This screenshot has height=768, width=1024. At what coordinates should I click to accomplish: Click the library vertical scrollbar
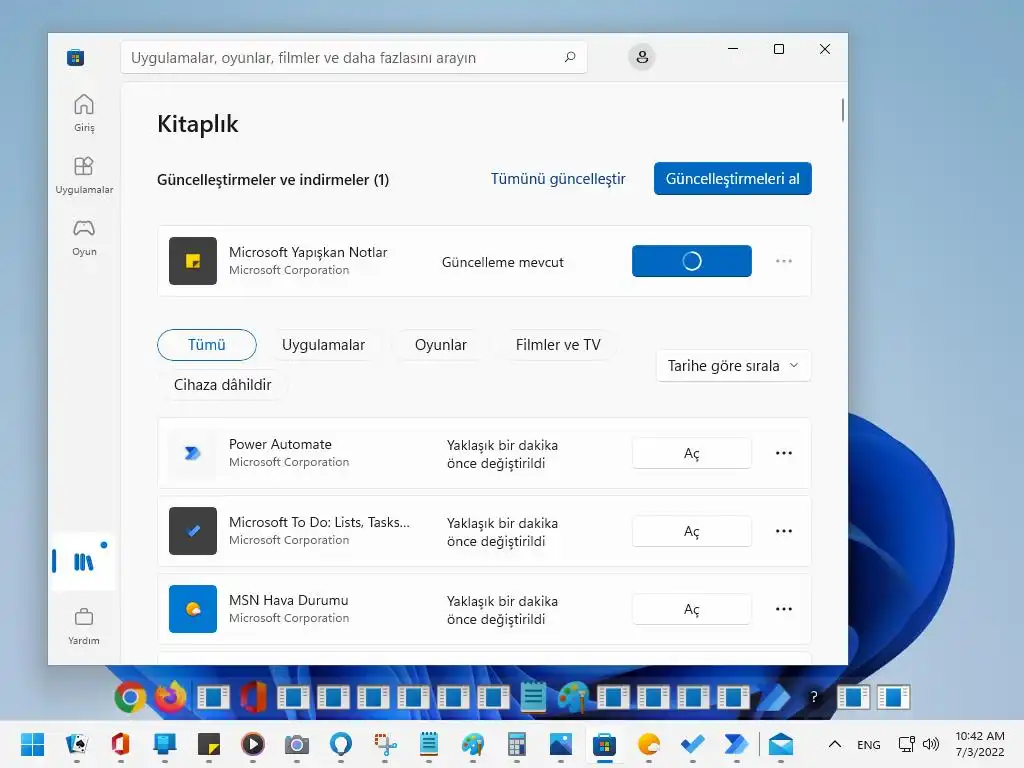842,110
